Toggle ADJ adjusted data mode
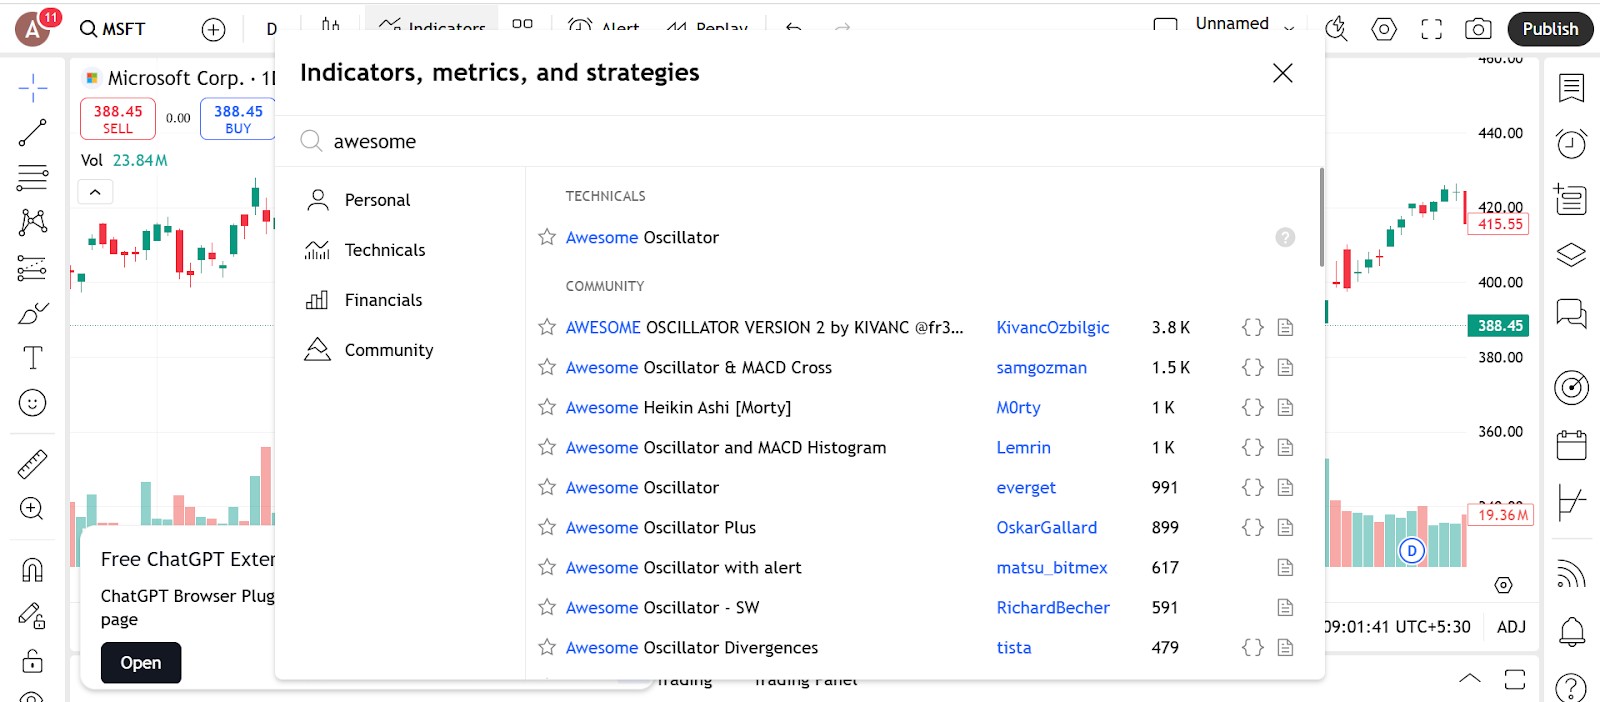1600x702 pixels. [x=1511, y=627]
